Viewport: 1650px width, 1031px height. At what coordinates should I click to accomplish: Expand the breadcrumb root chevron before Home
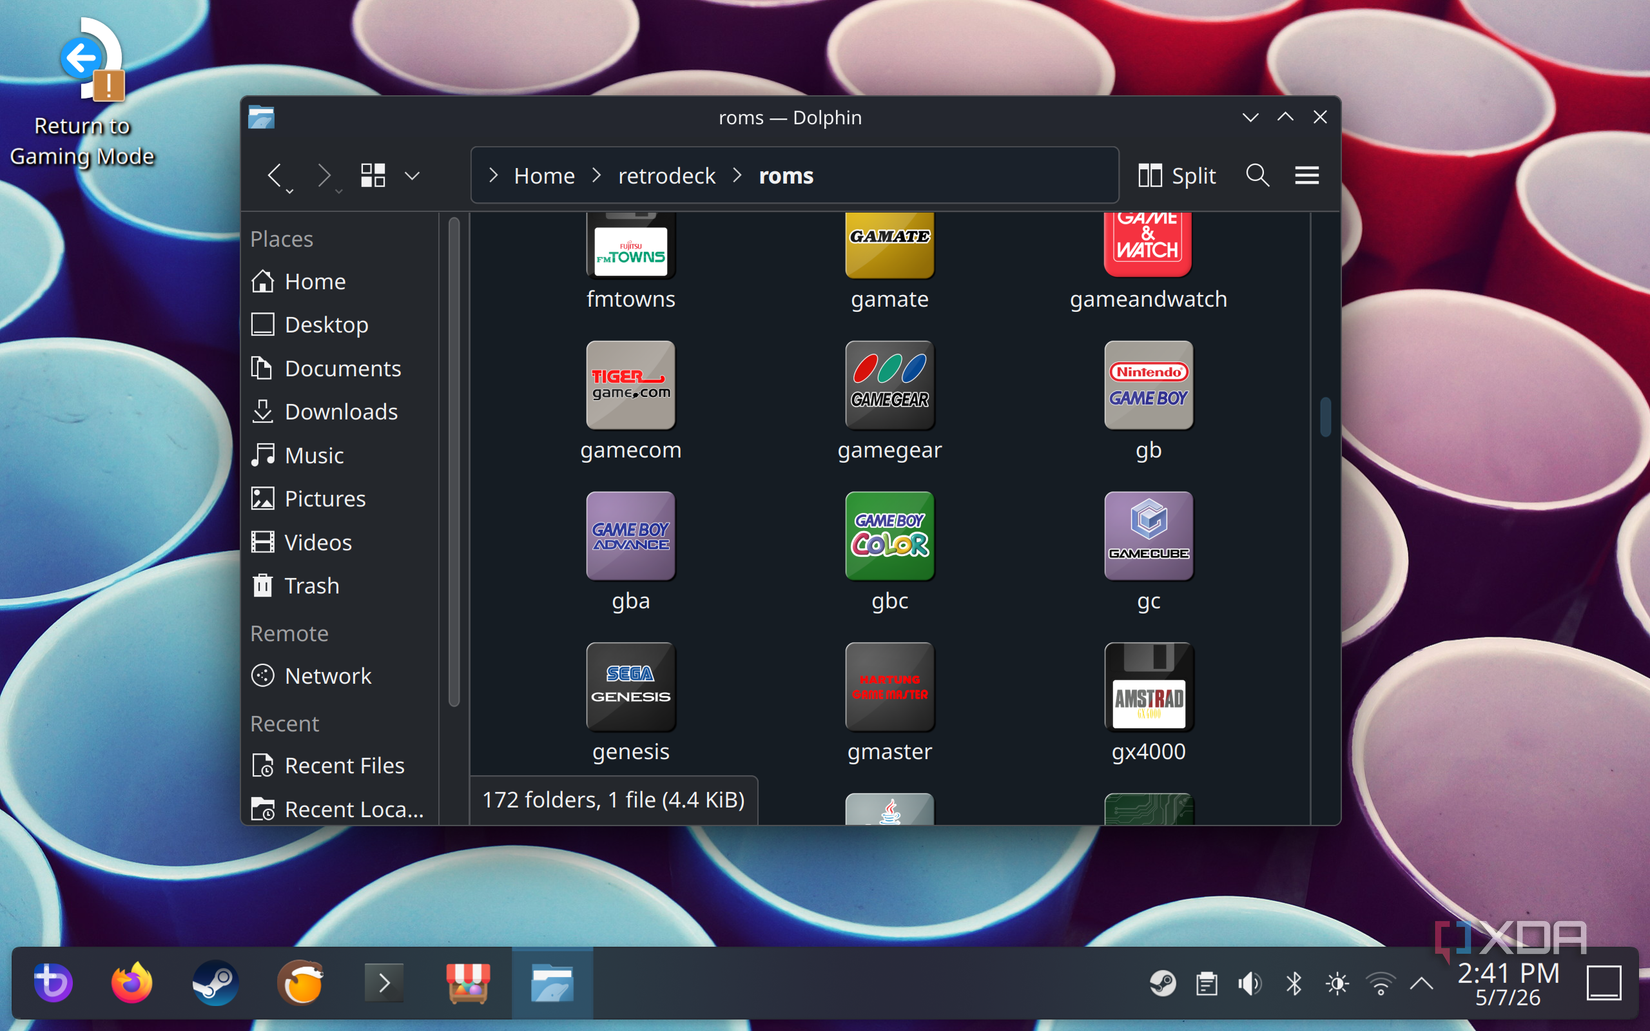click(x=493, y=175)
